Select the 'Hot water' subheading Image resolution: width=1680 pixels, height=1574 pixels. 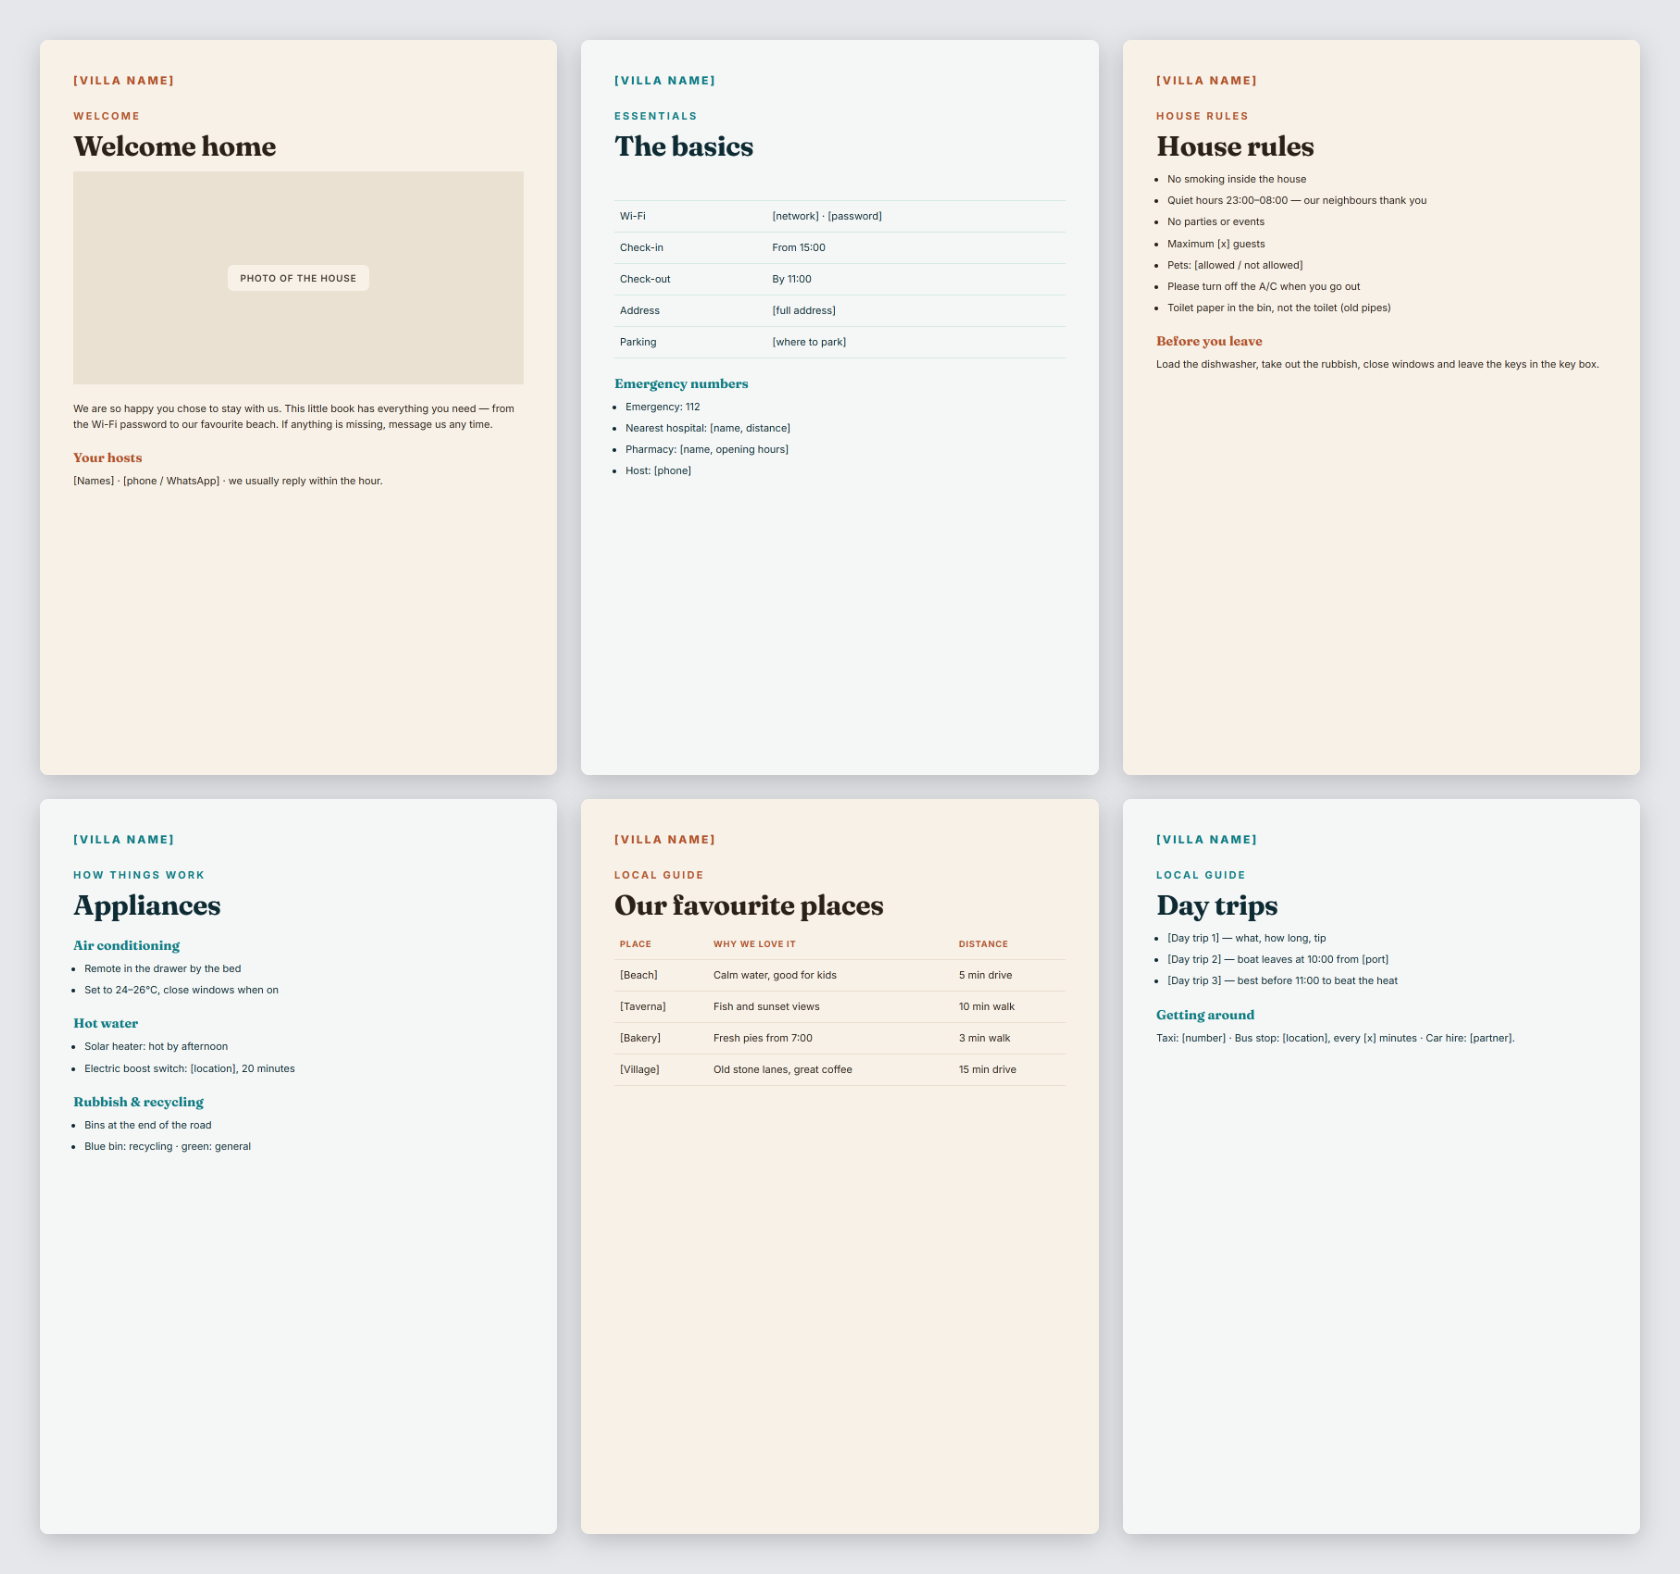106,1023
